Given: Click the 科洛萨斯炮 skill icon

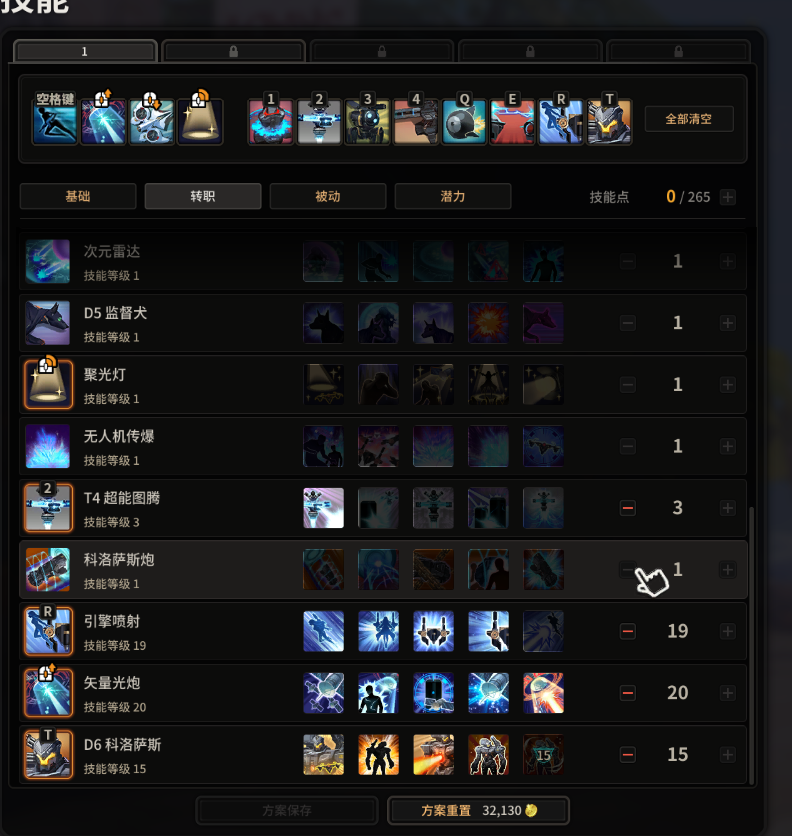Looking at the screenshot, I should pyautogui.click(x=47, y=569).
